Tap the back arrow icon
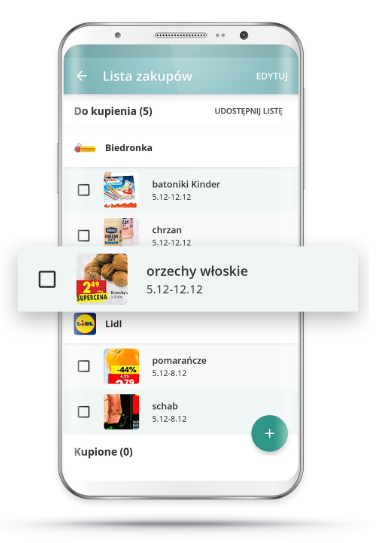Viewport: 378px width, 543px height. 82,76
